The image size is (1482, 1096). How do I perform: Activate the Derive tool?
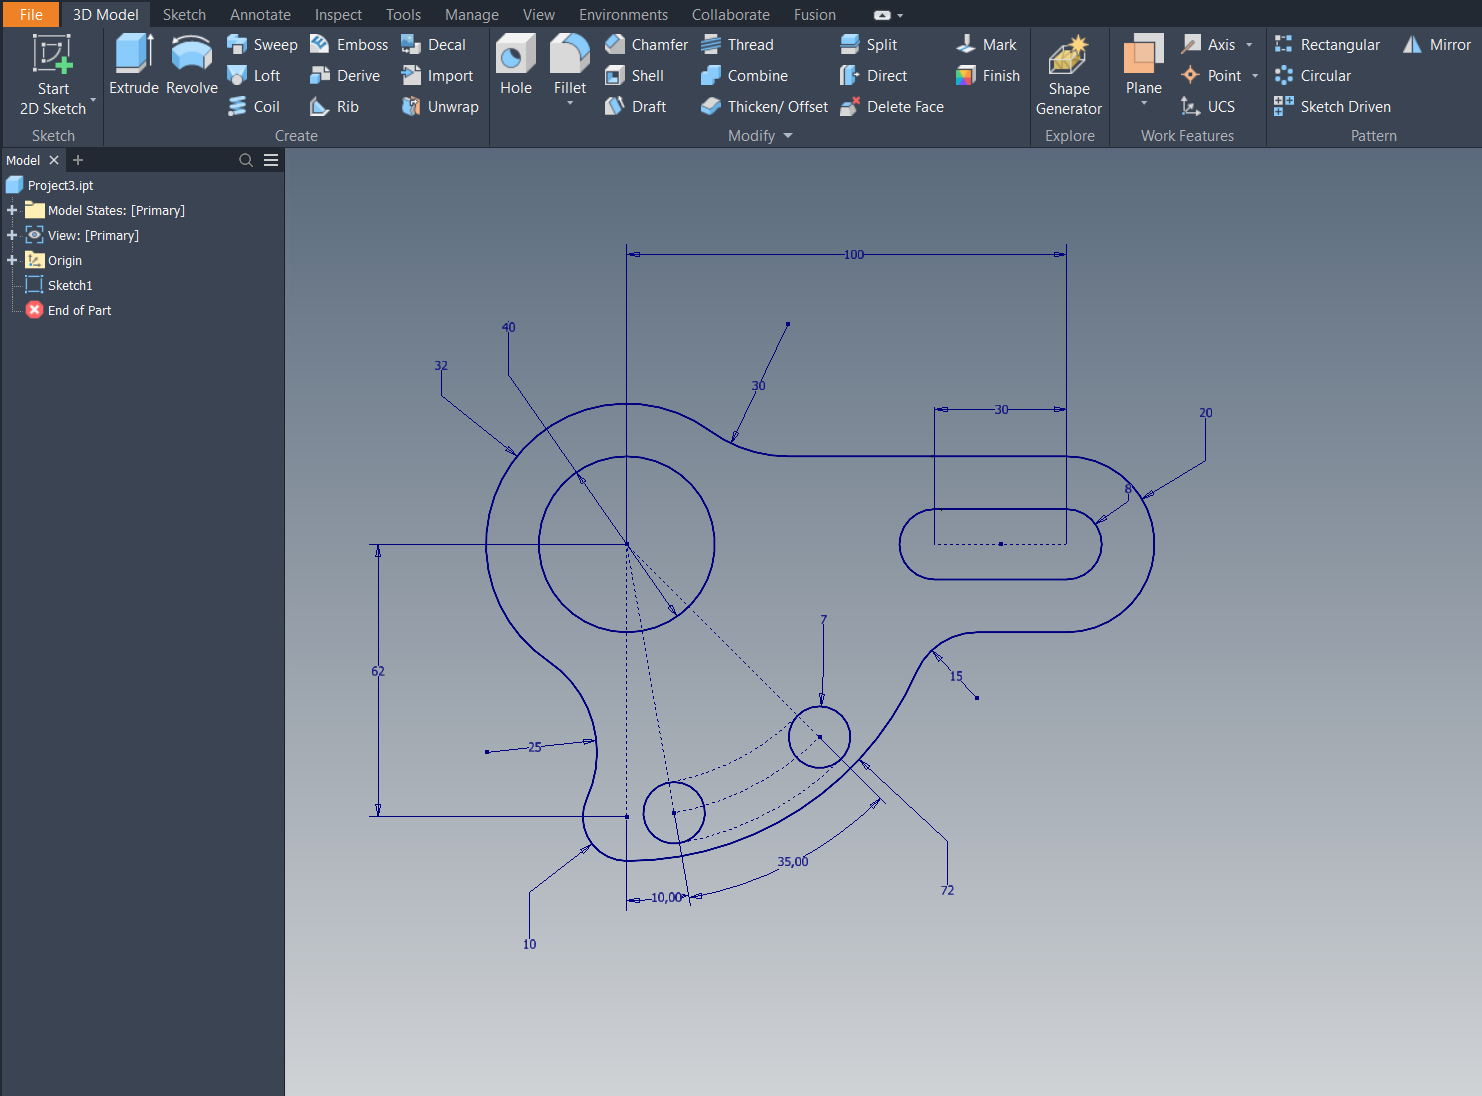pyautogui.click(x=345, y=76)
